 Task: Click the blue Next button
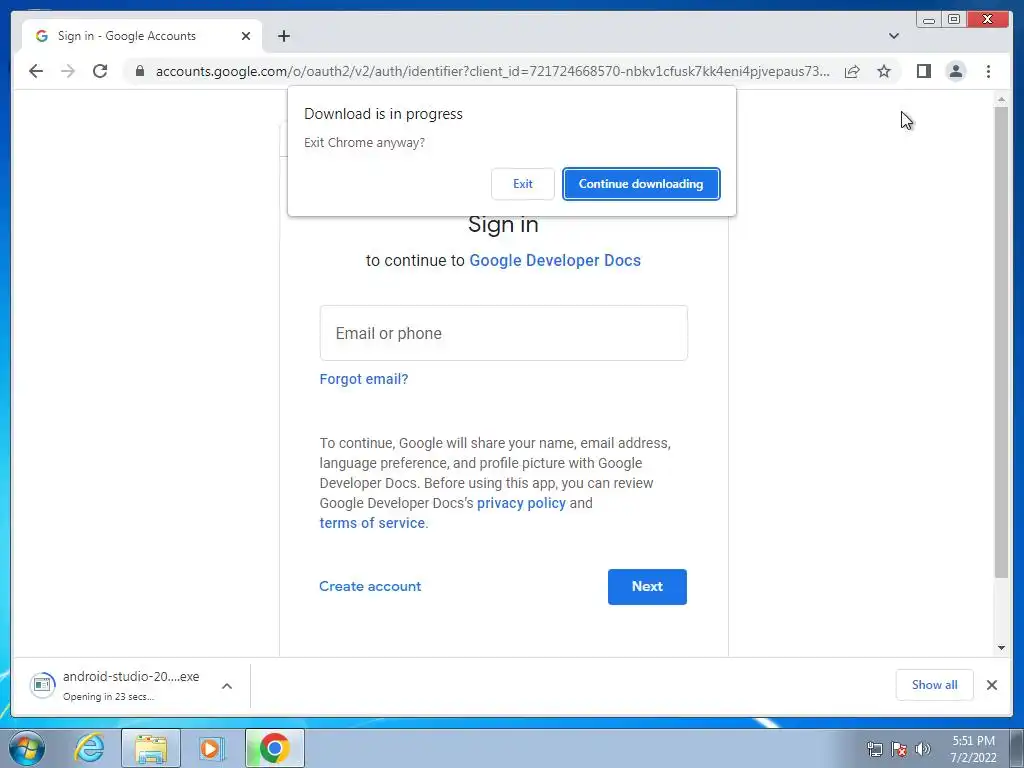(x=647, y=586)
